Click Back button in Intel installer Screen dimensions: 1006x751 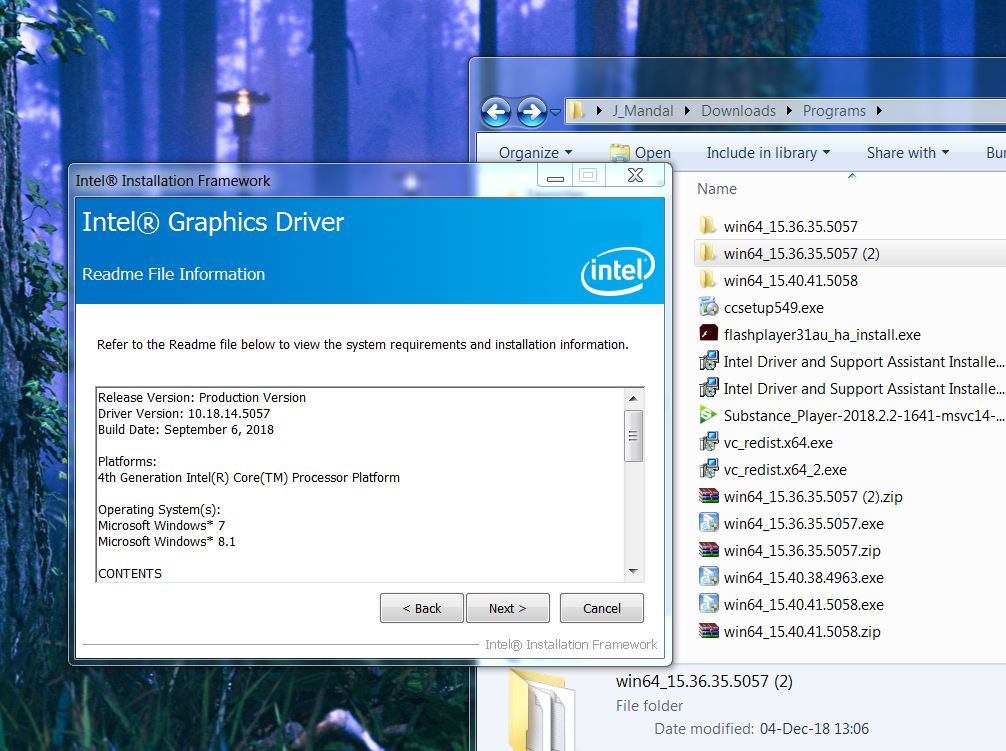click(x=422, y=608)
